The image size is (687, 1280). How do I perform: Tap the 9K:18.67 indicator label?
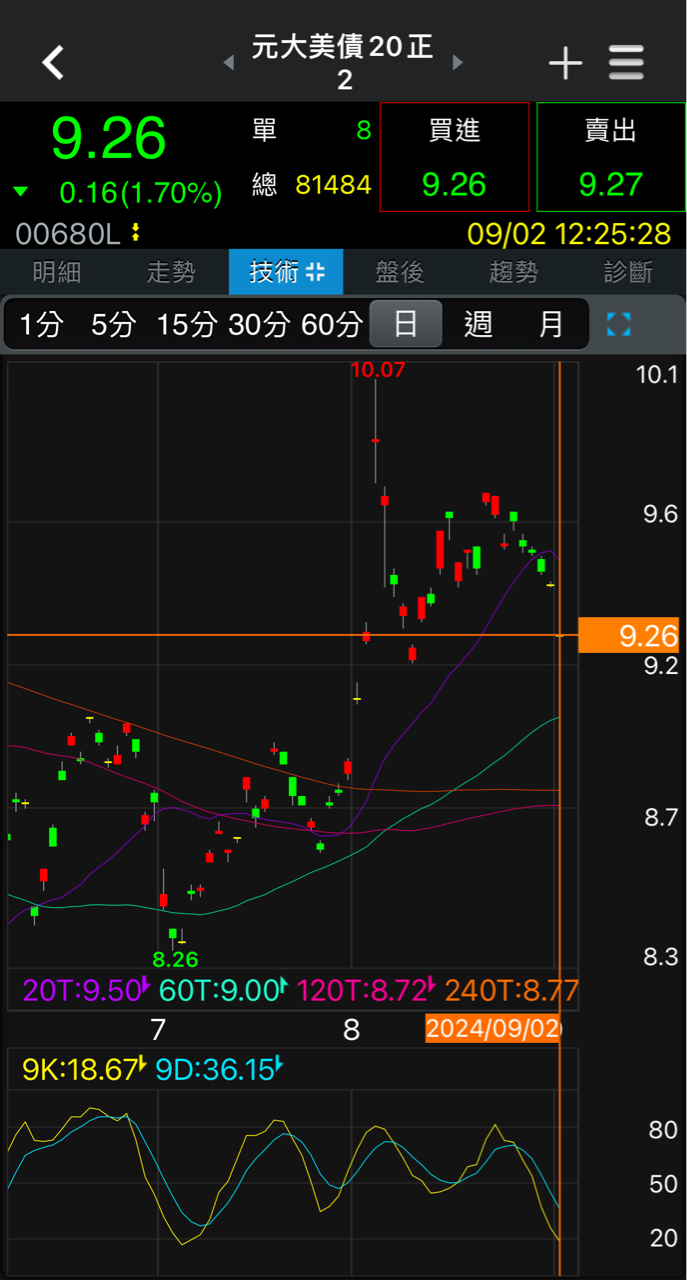tap(84, 1070)
